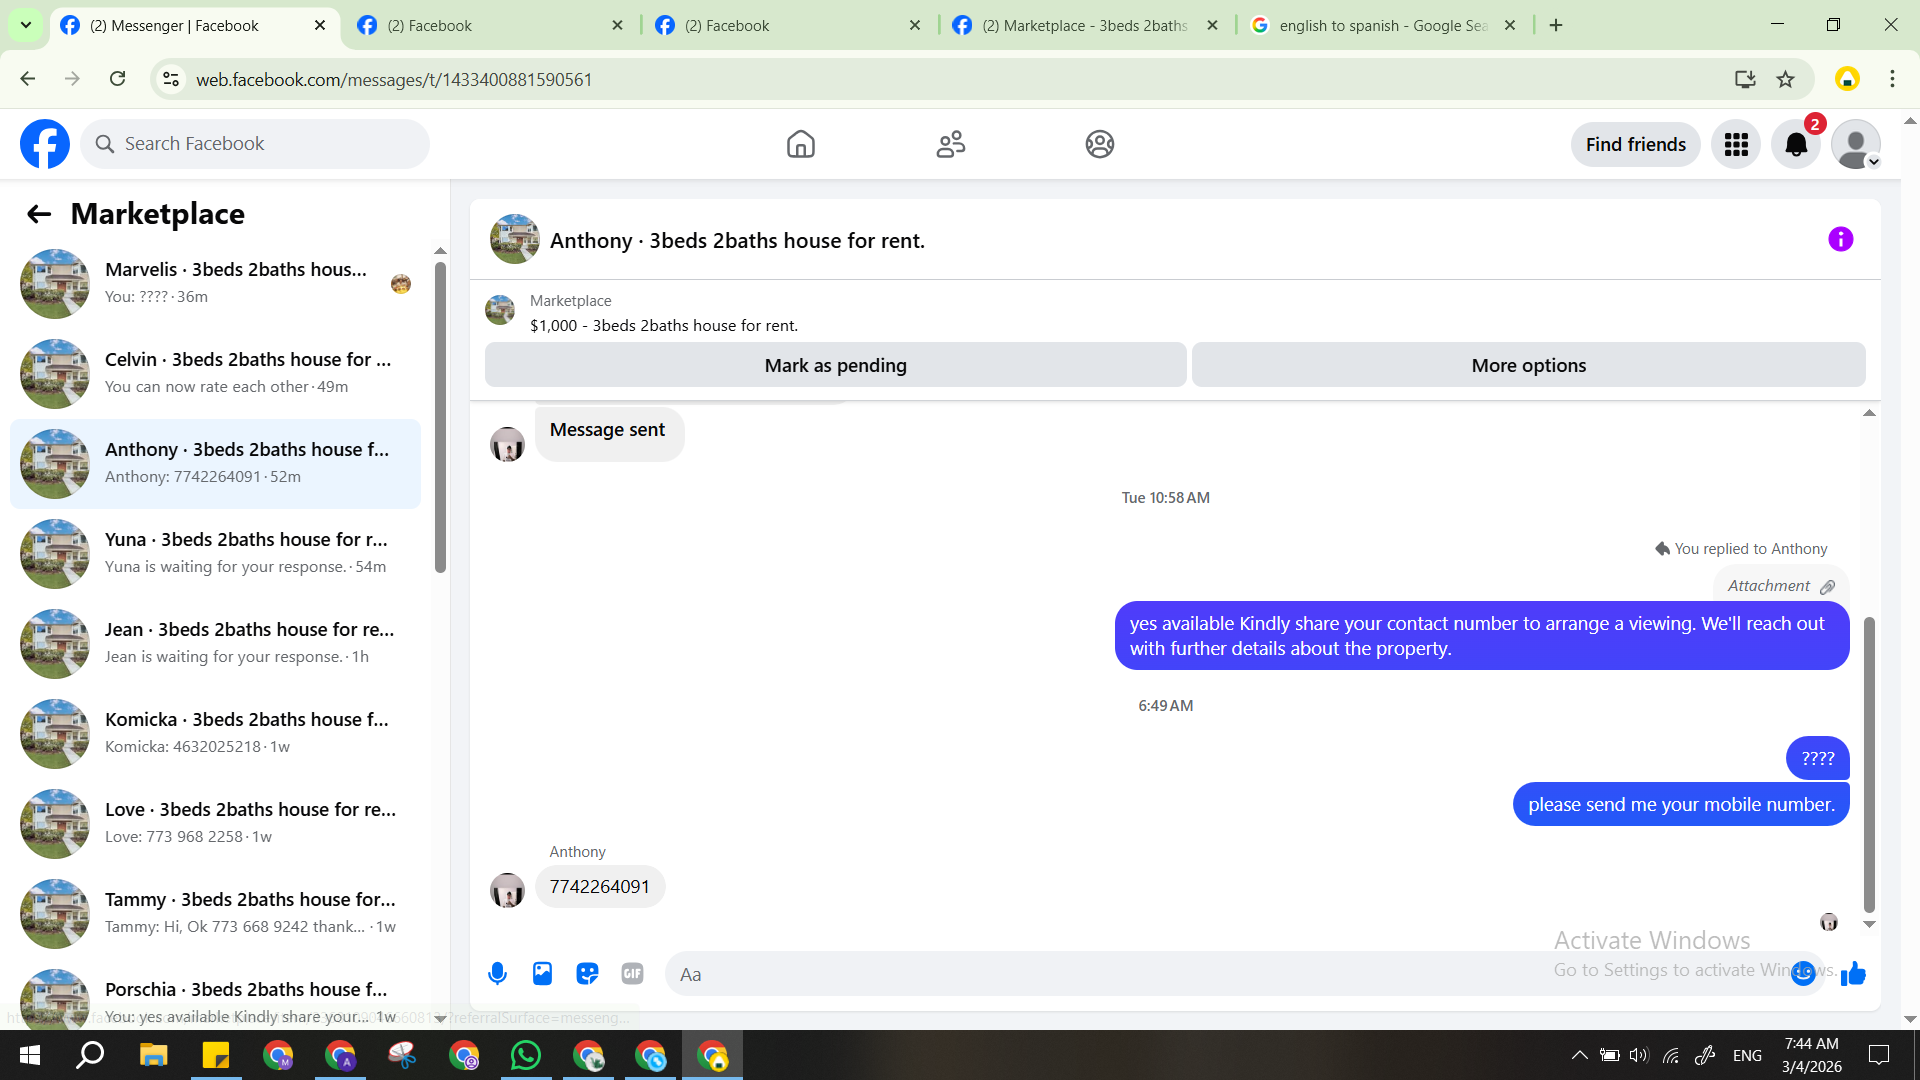Open conversation information purple icon
This screenshot has height=1080, width=1920.
click(x=1840, y=239)
